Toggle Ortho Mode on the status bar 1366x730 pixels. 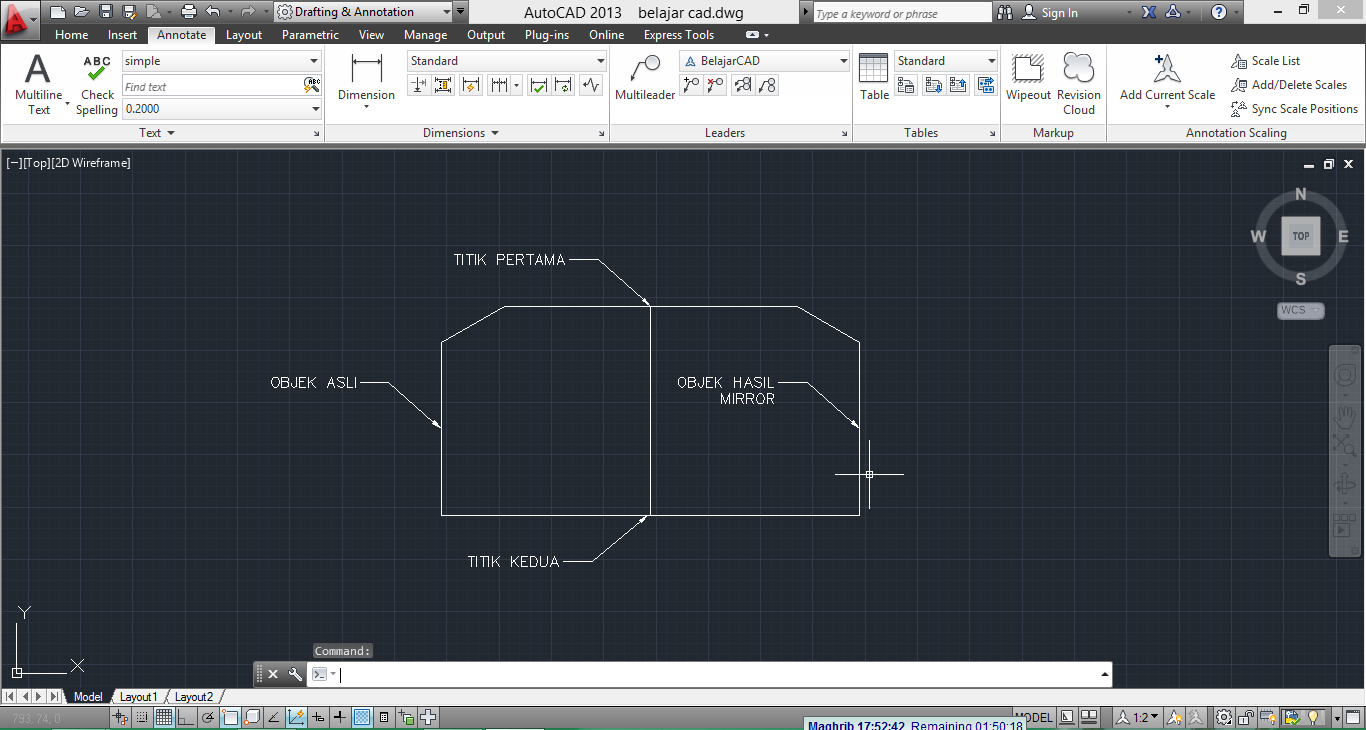click(x=183, y=716)
